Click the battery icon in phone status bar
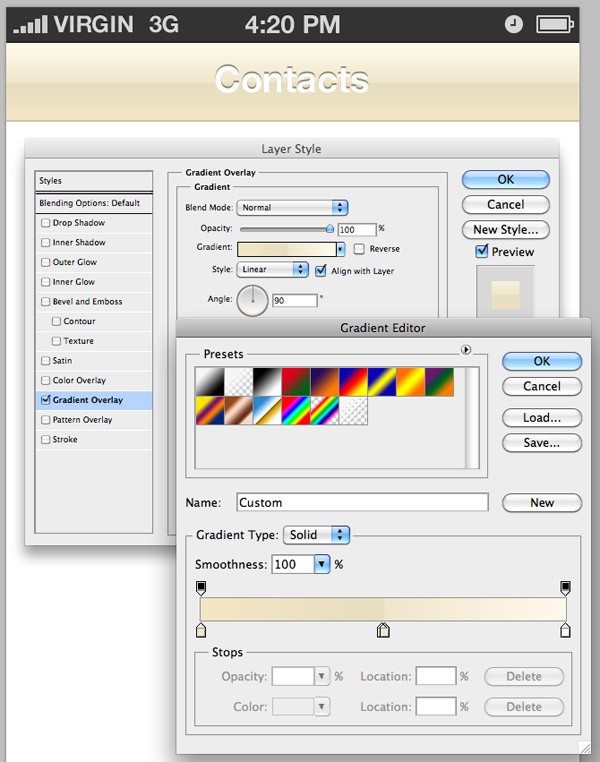Image resolution: width=600 pixels, height=762 pixels. 555,24
